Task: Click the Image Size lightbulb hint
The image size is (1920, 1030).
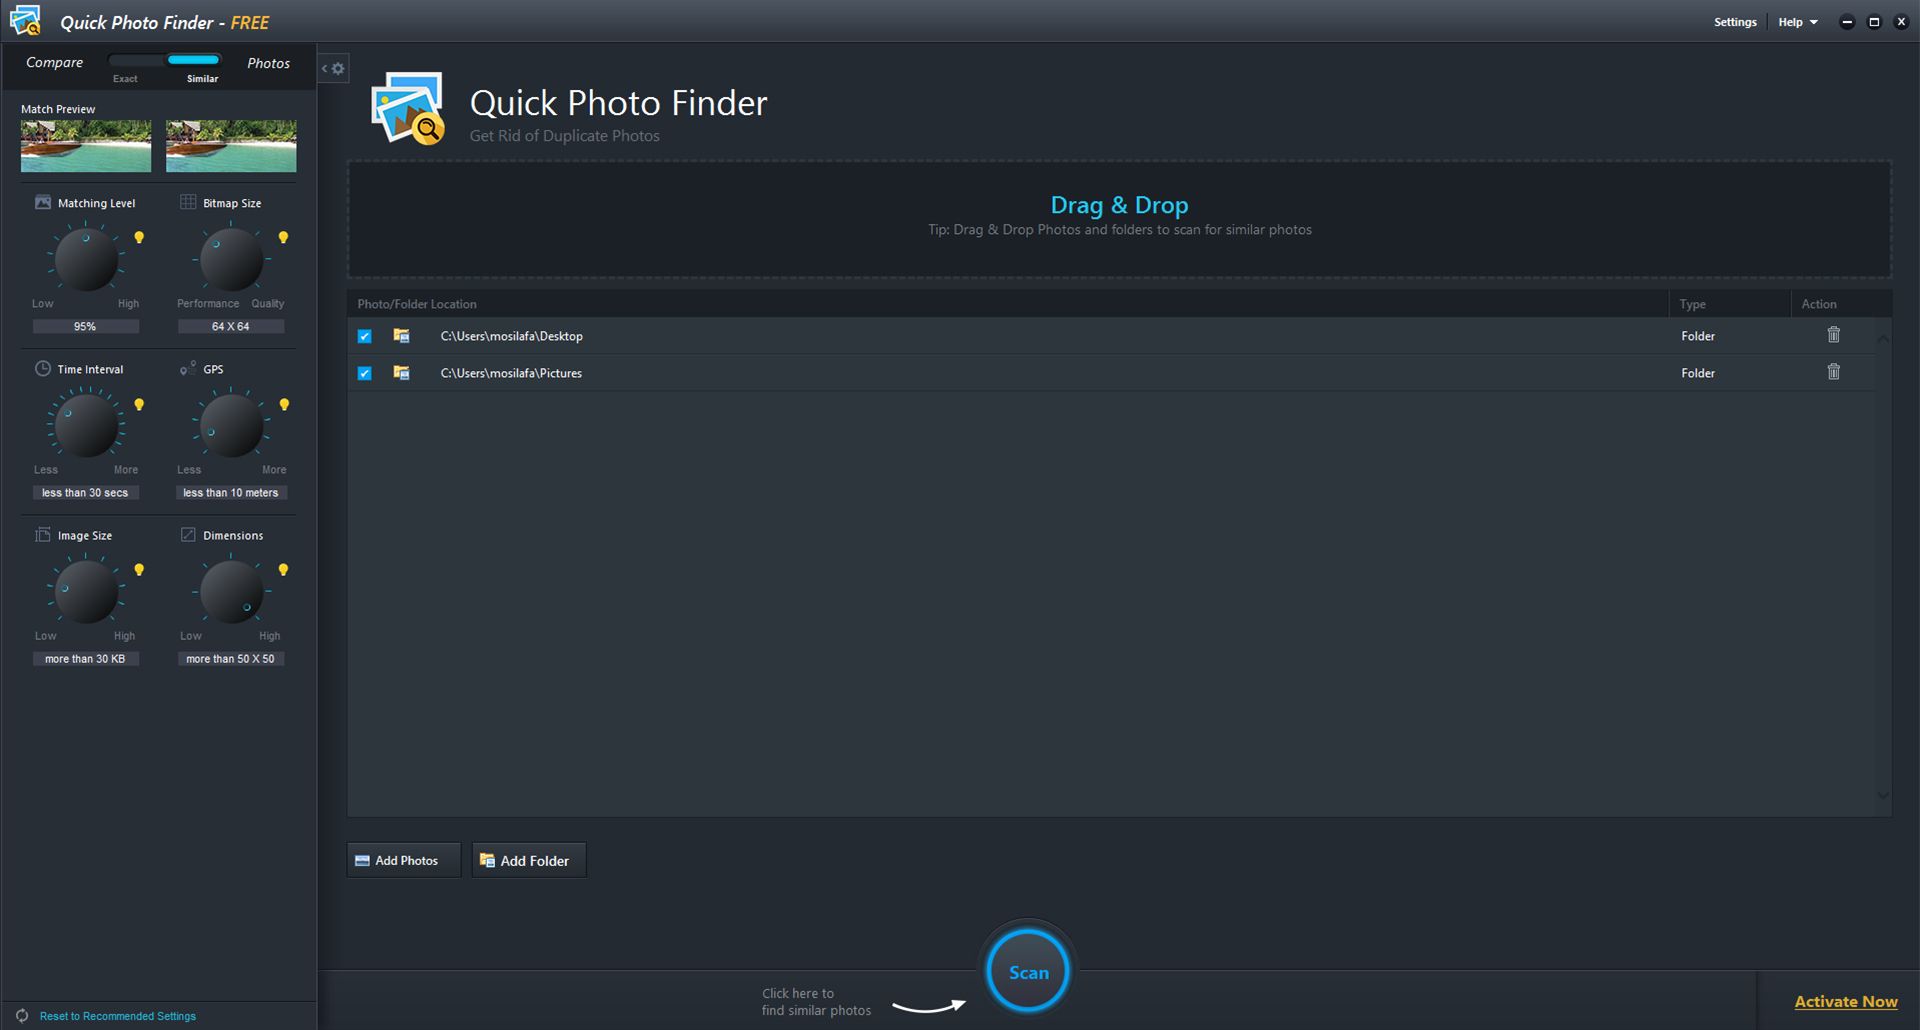Action: click(x=139, y=570)
